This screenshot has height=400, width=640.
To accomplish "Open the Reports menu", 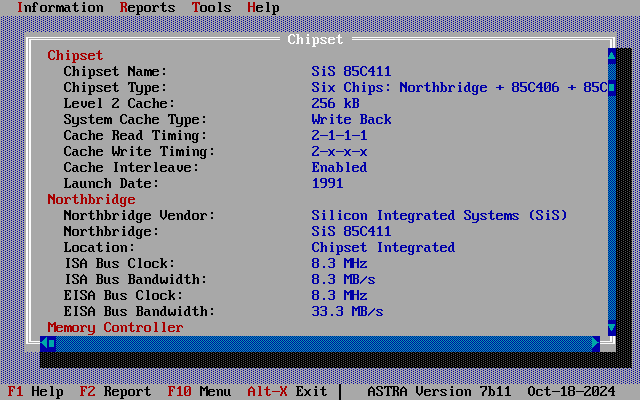I will (147, 7).
